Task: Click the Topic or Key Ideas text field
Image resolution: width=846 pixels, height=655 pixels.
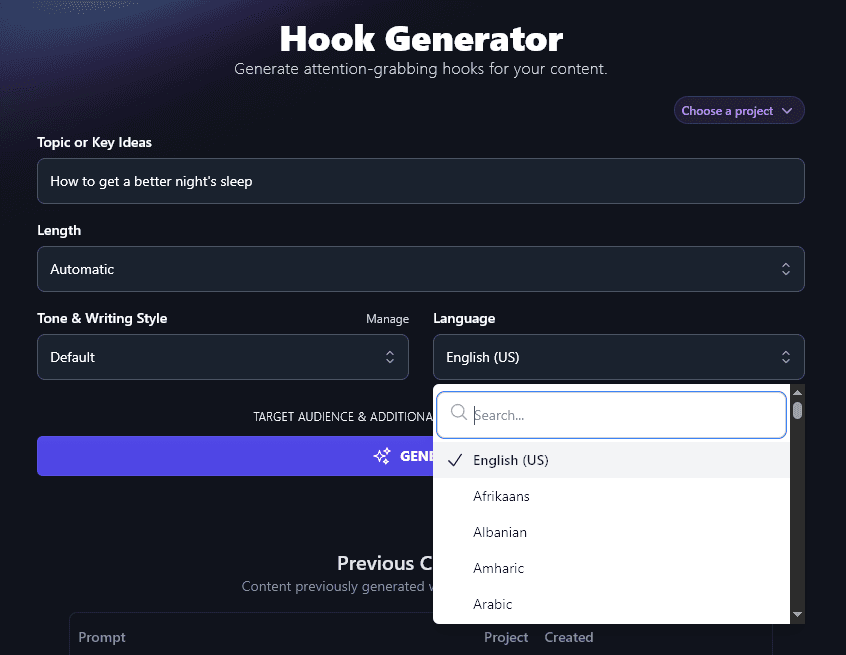Action: point(420,181)
